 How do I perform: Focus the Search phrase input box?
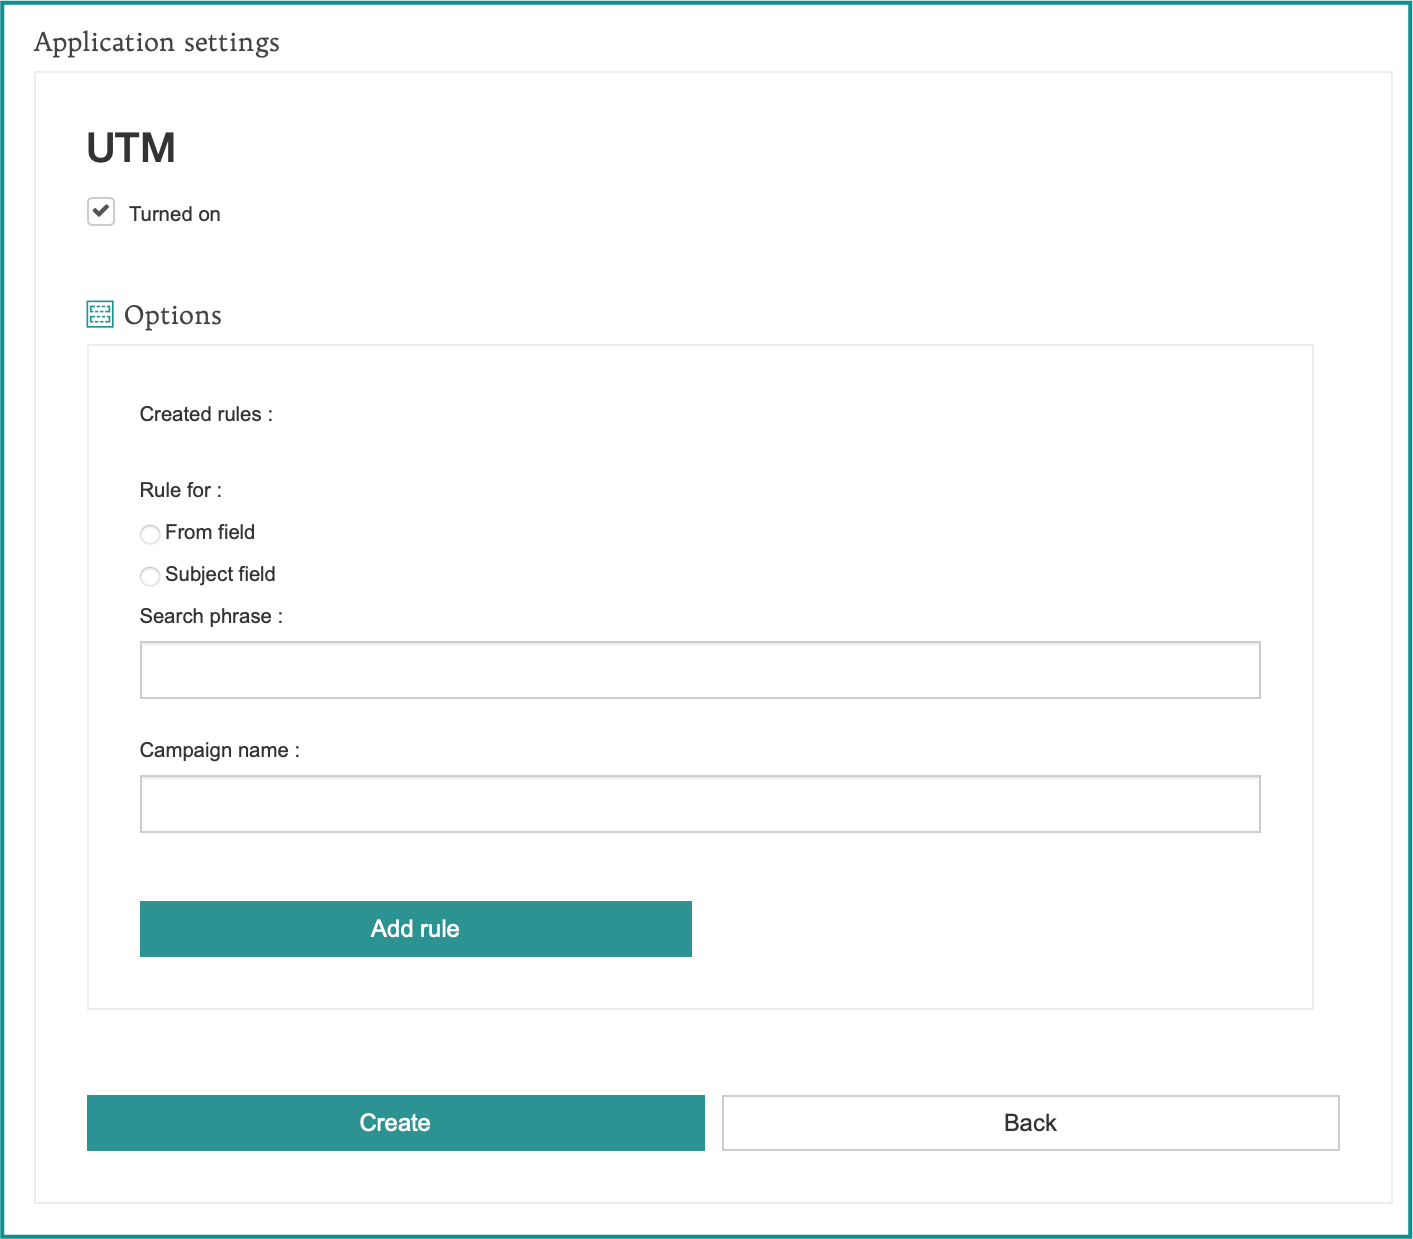(699, 670)
